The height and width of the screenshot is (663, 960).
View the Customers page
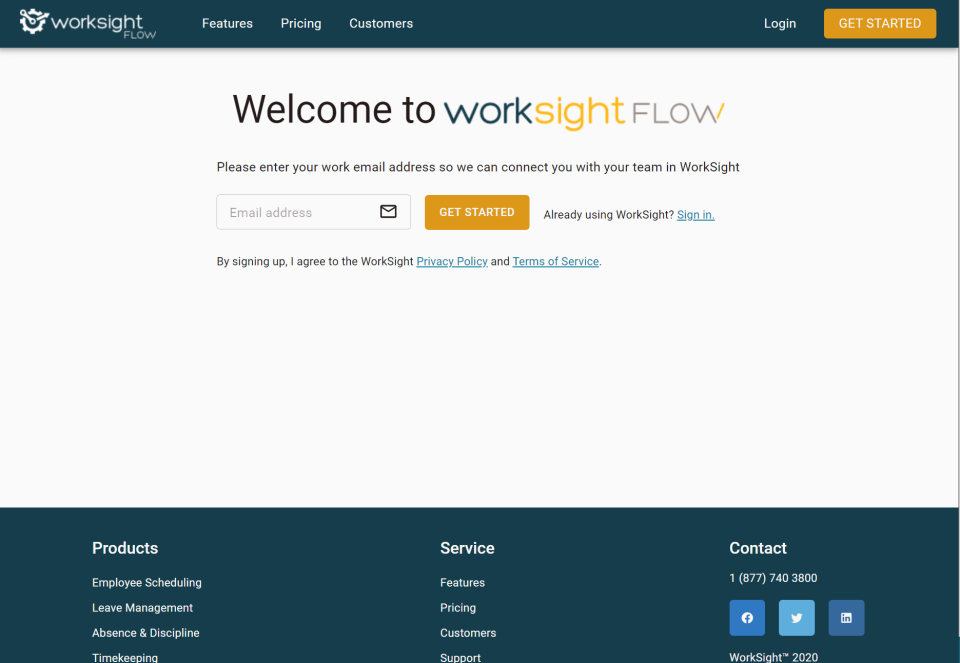[381, 23]
